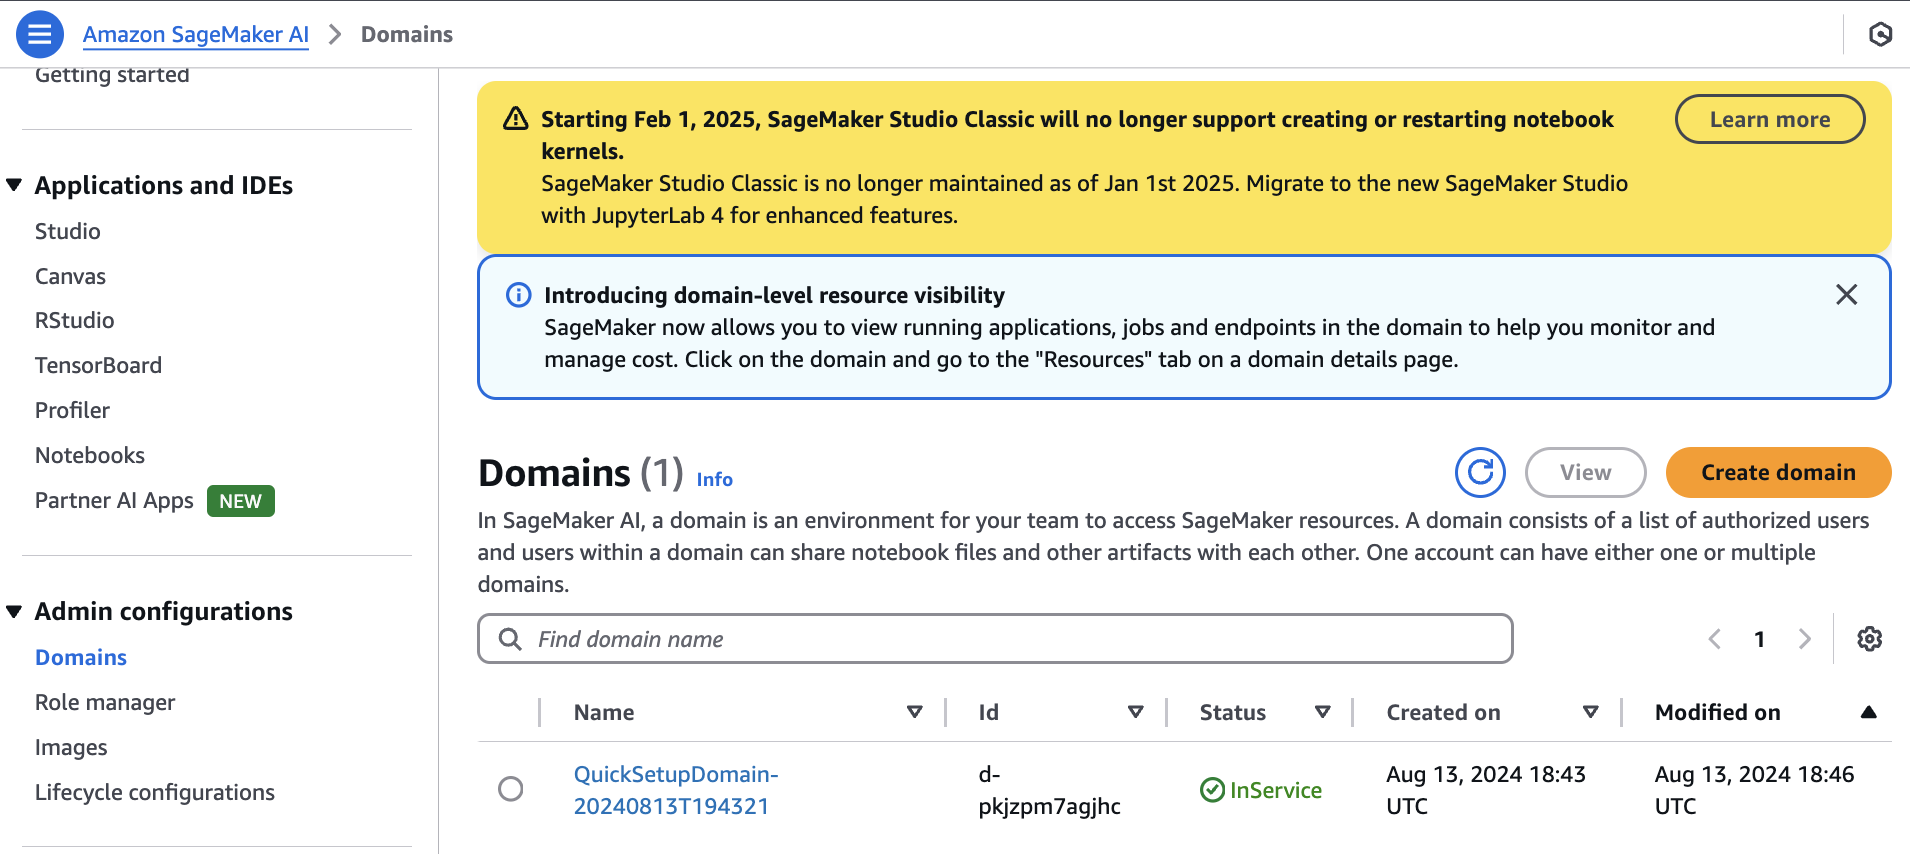This screenshot has width=1910, height=854.
Task: Open Partner AI Apps in sidebar
Action: [114, 500]
